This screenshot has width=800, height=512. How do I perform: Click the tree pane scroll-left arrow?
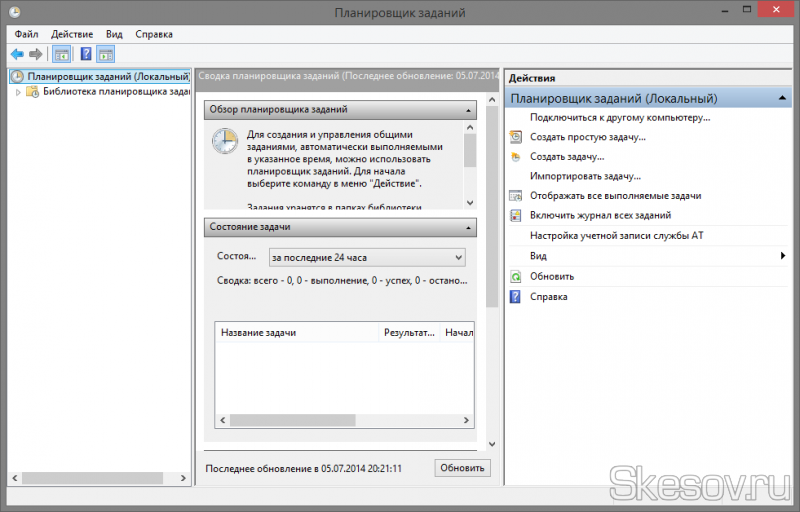(15, 478)
